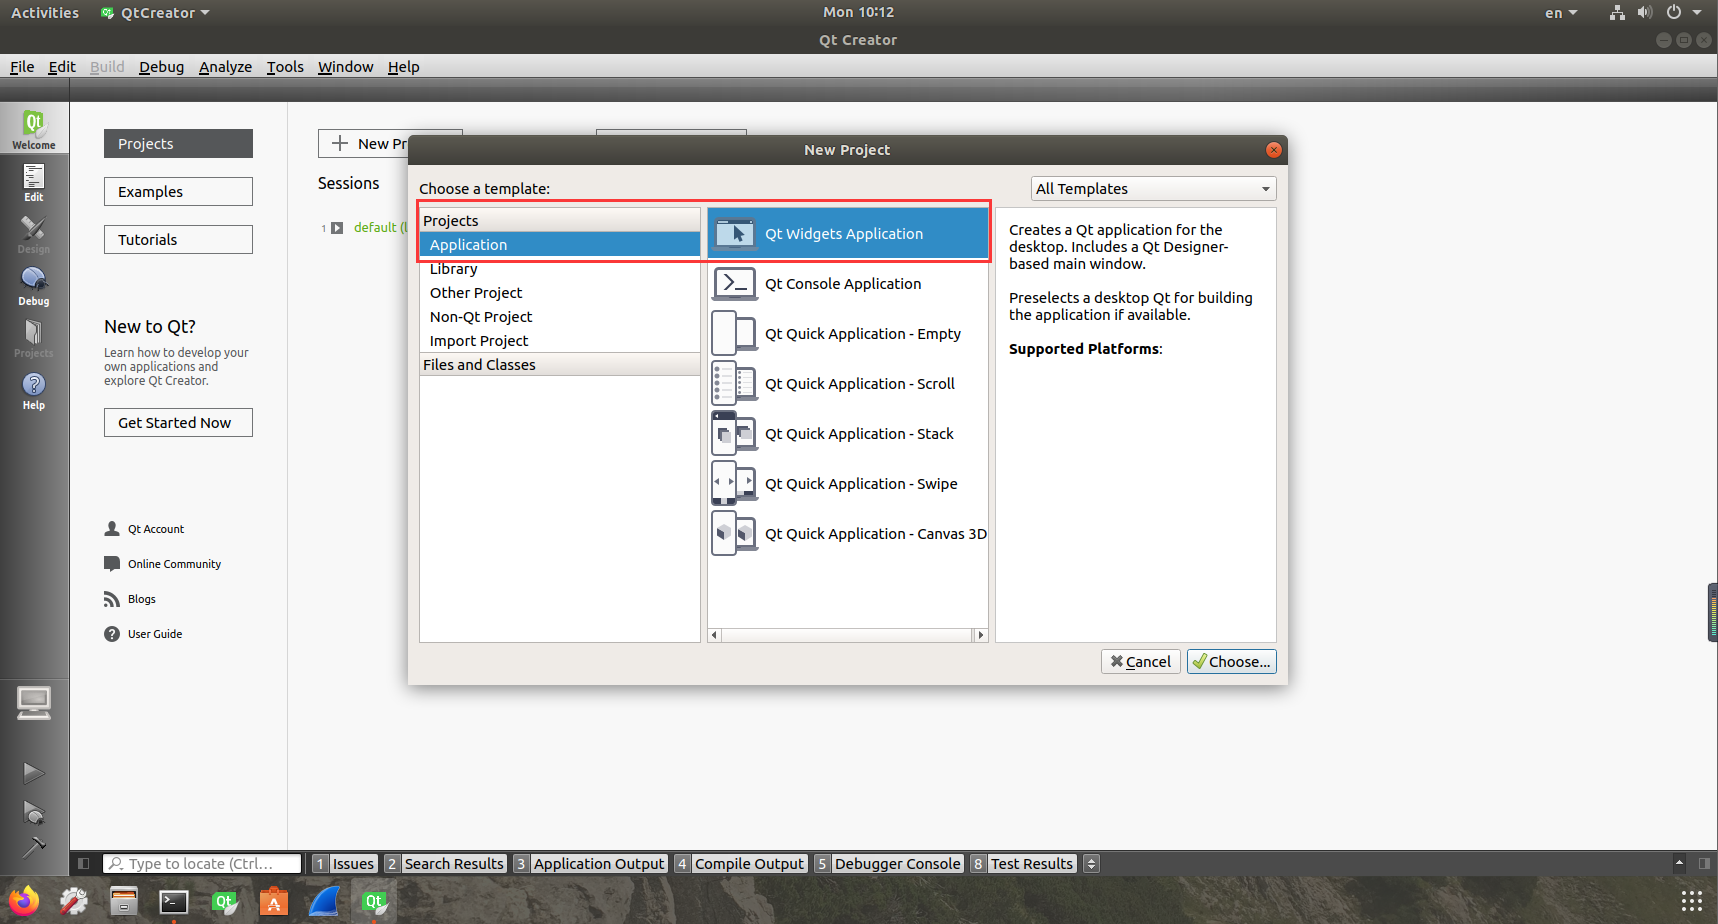Click the Run play button
Screen dimensions: 1718x924
pos(34,772)
